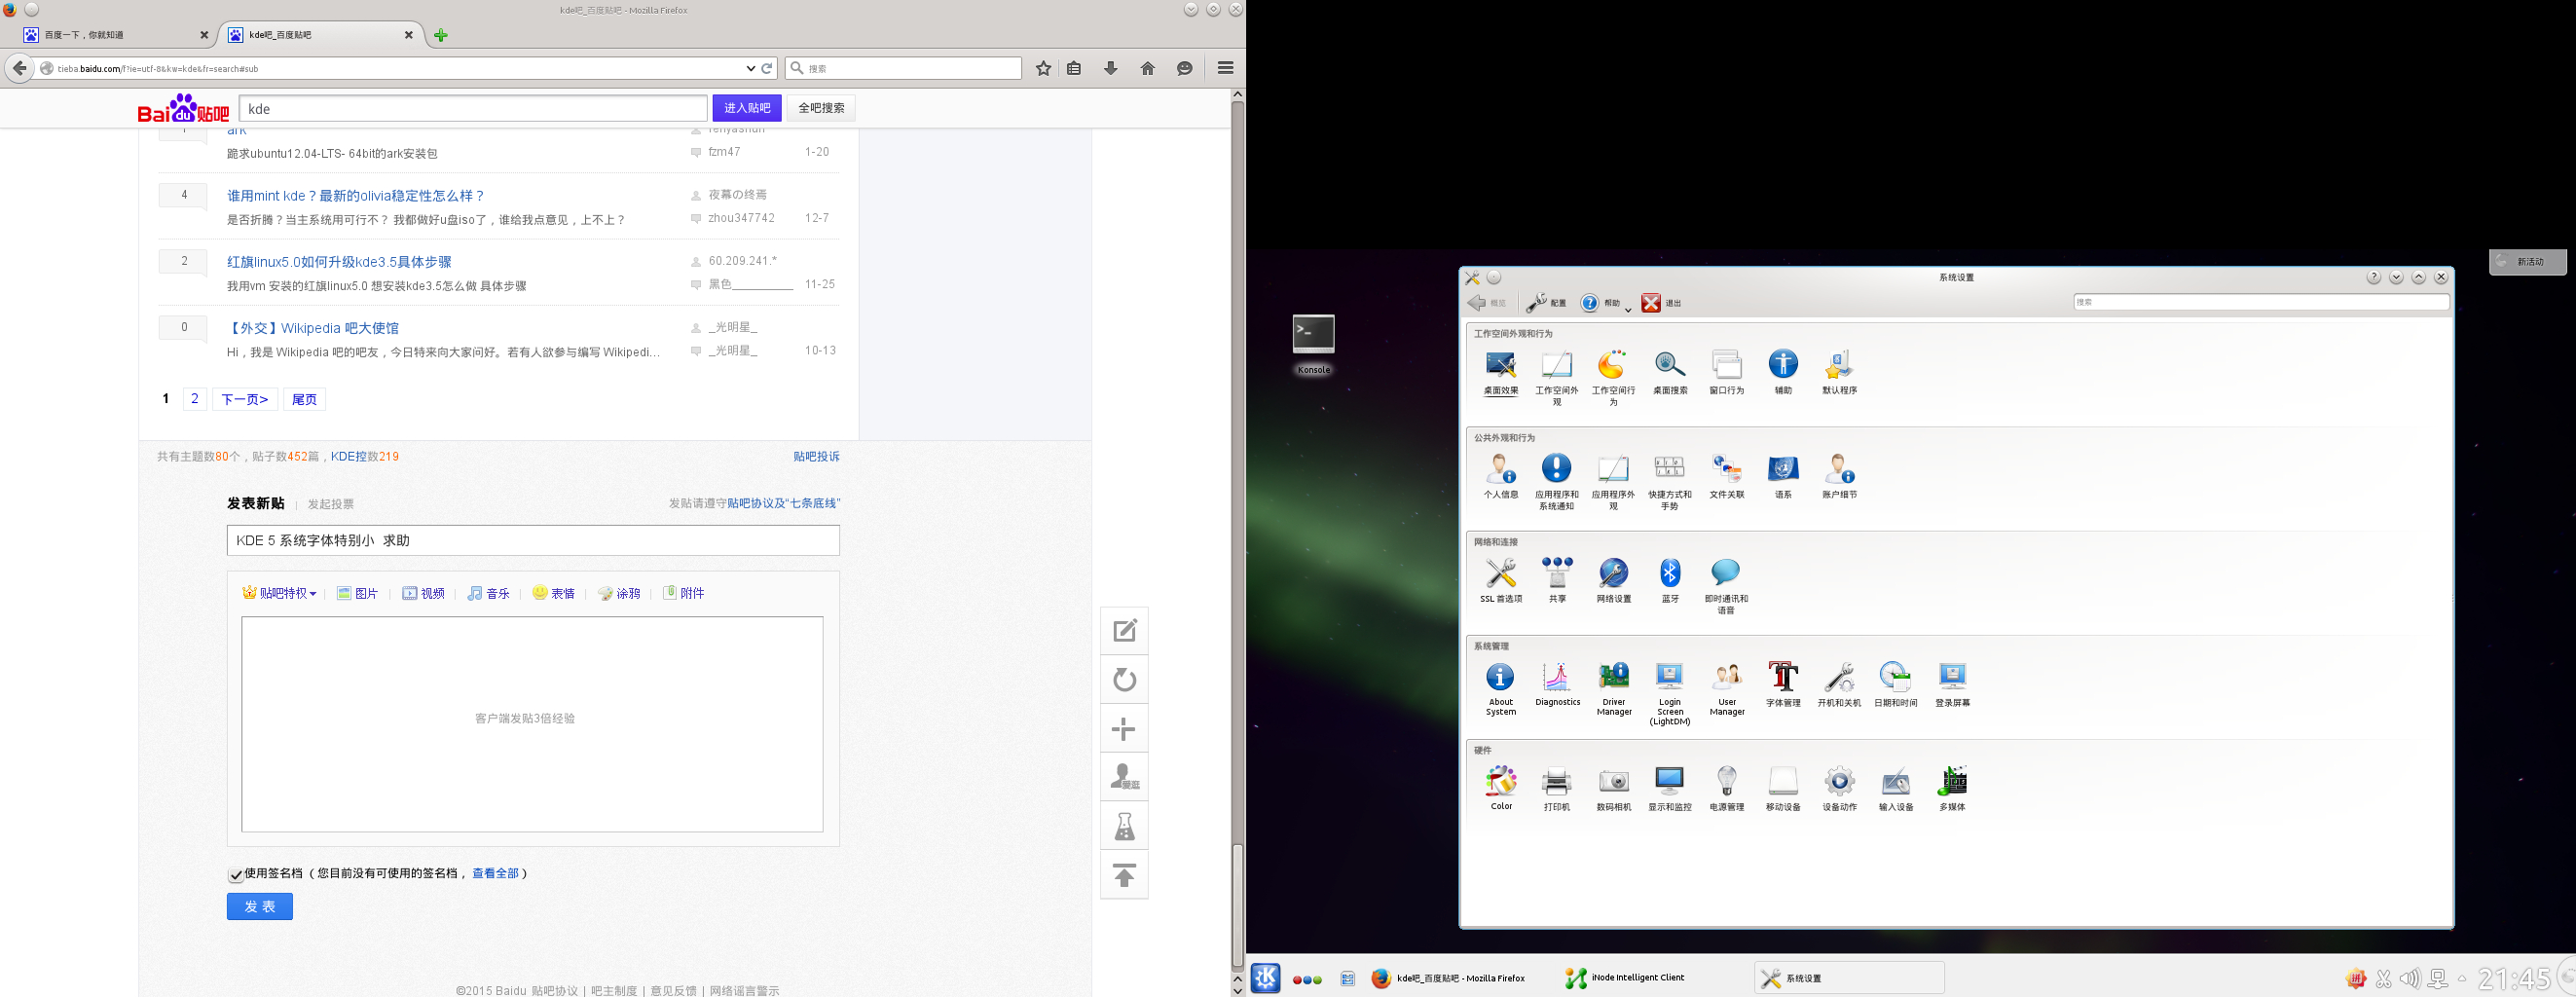This screenshot has height=997, width=2576.
Task: Open 网络设置 settings module
Action: [1613, 580]
